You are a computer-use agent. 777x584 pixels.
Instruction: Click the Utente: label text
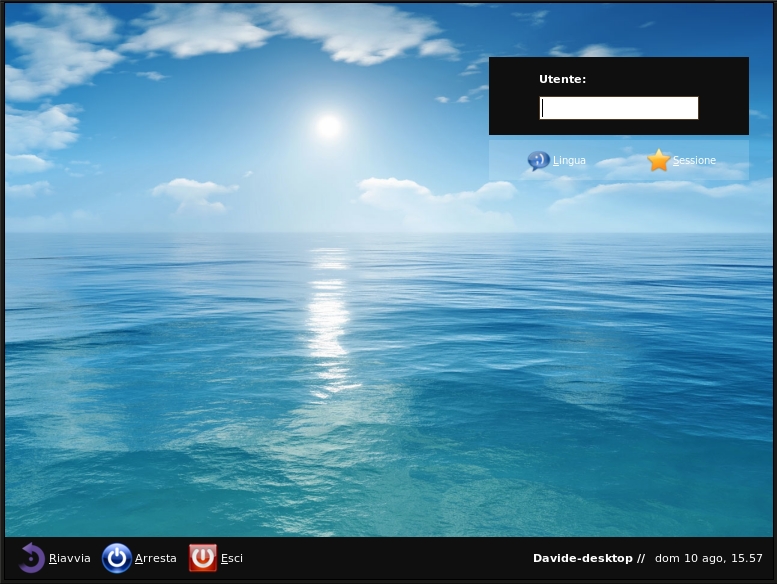click(x=562, y=79)
